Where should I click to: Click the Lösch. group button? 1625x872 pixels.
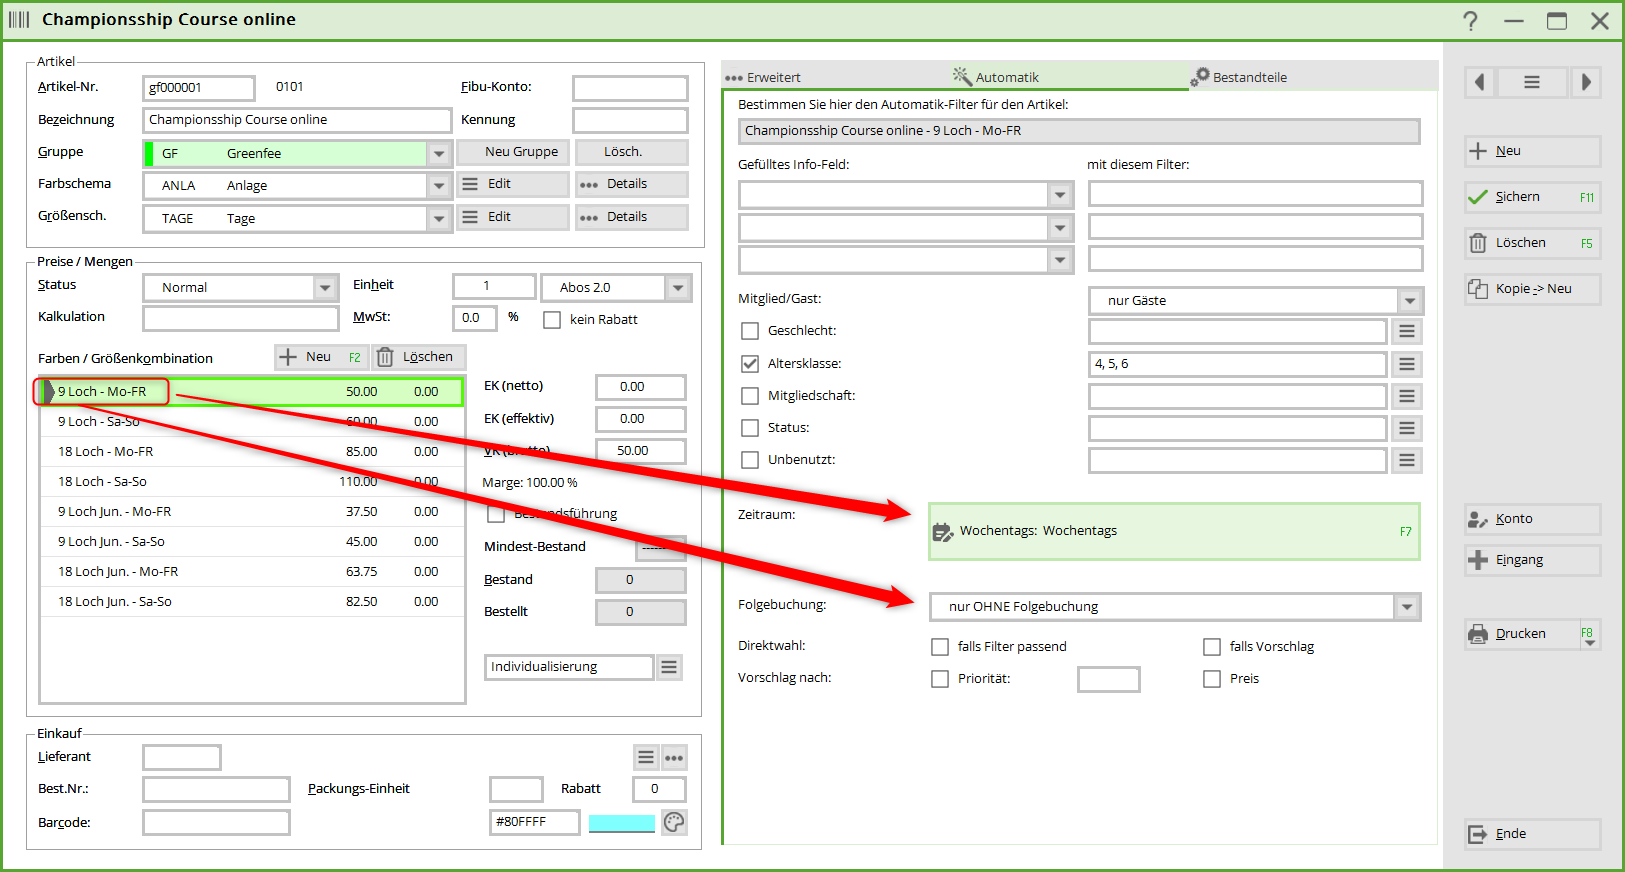[x=631, y=152]
